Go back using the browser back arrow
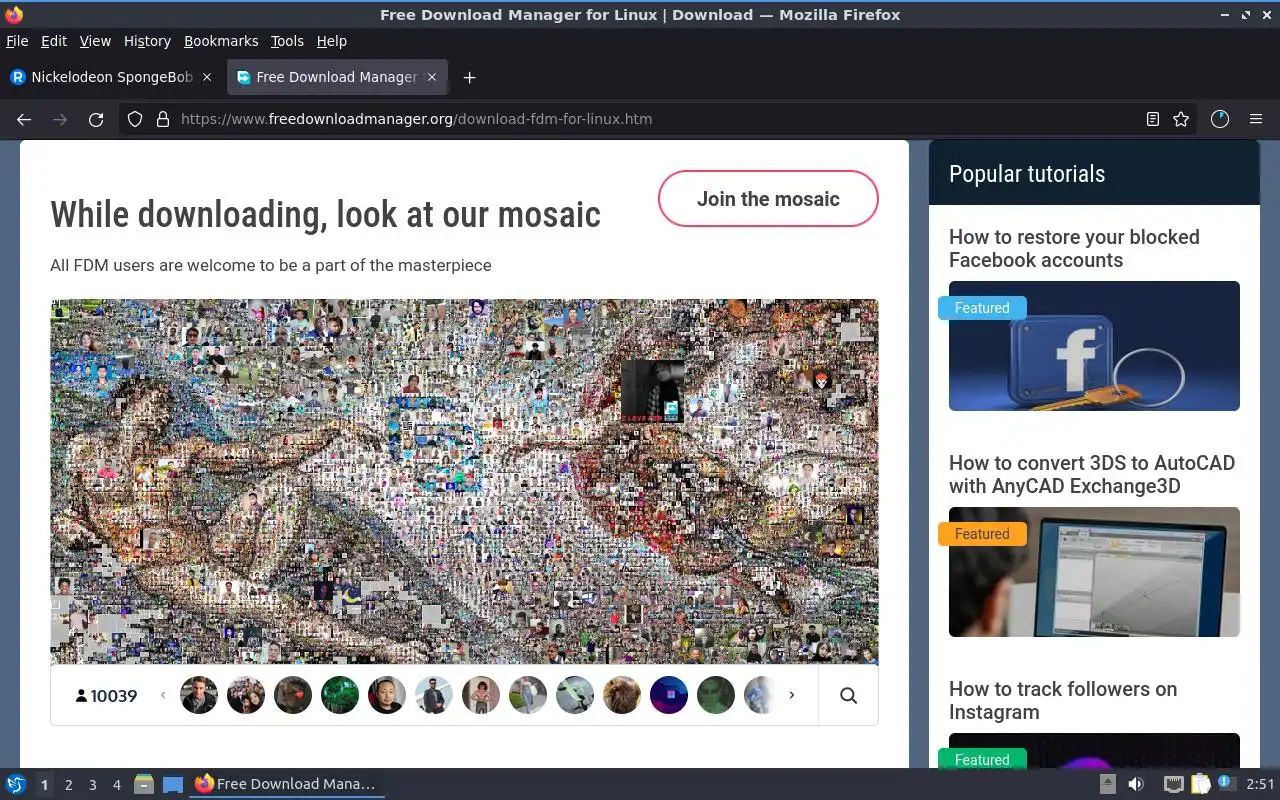1280x800 pixels. [24, 119]
